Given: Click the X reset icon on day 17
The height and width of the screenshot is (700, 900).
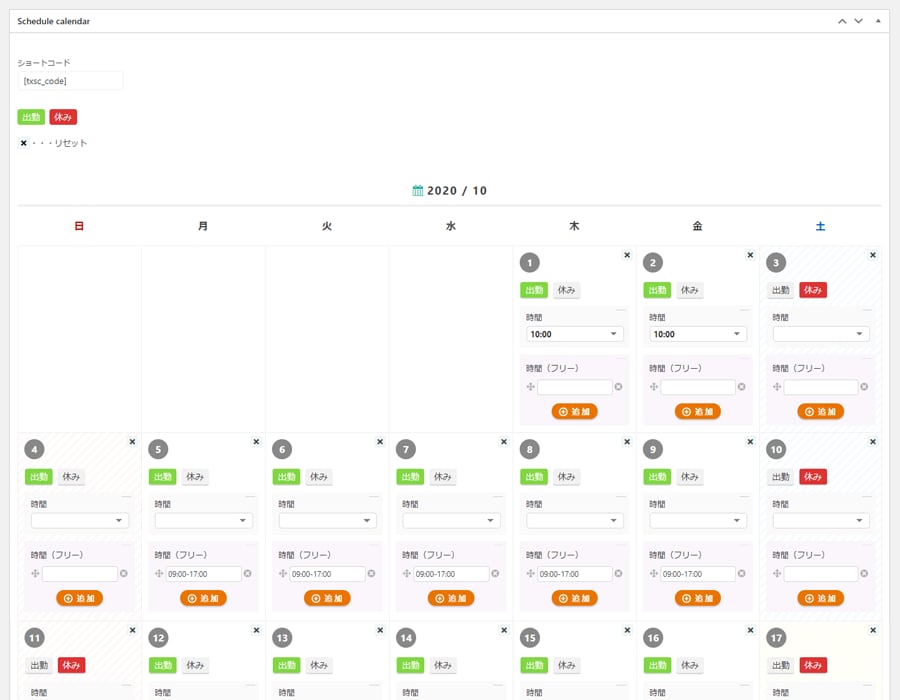Looking at the screenshot, I should coord(872,630).
